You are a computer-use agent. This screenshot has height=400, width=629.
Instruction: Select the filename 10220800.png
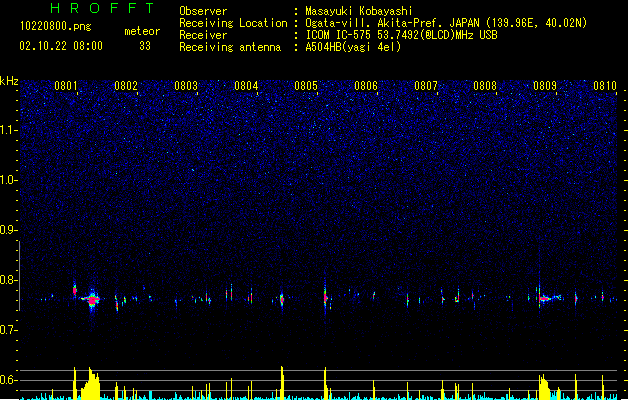click(55, 26)
